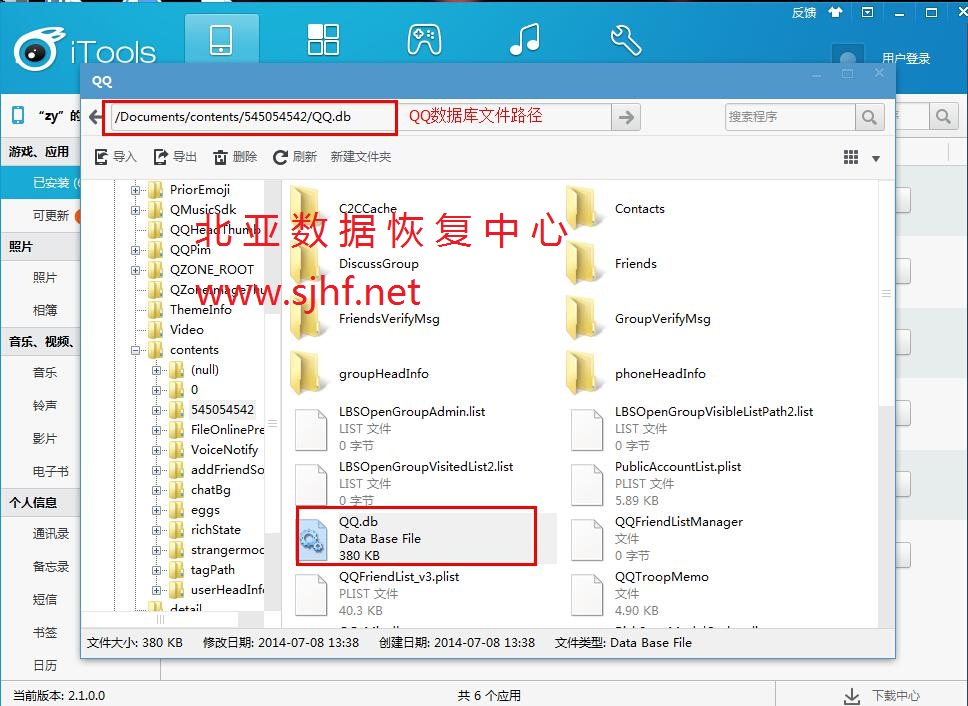
Task: Open the phoneHeadInfo folder icon
Action: coord(583,372)
